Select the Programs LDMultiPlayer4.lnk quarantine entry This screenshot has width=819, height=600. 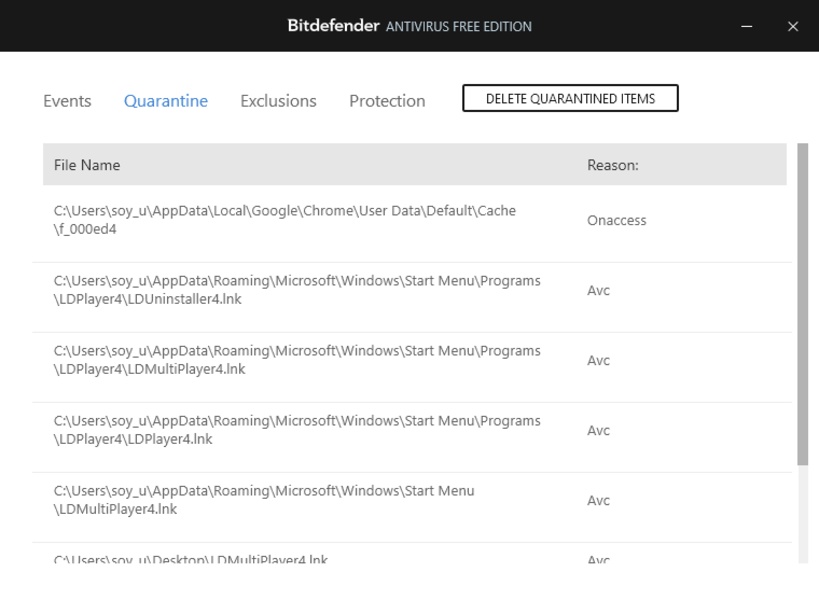(x=297, y=360)
